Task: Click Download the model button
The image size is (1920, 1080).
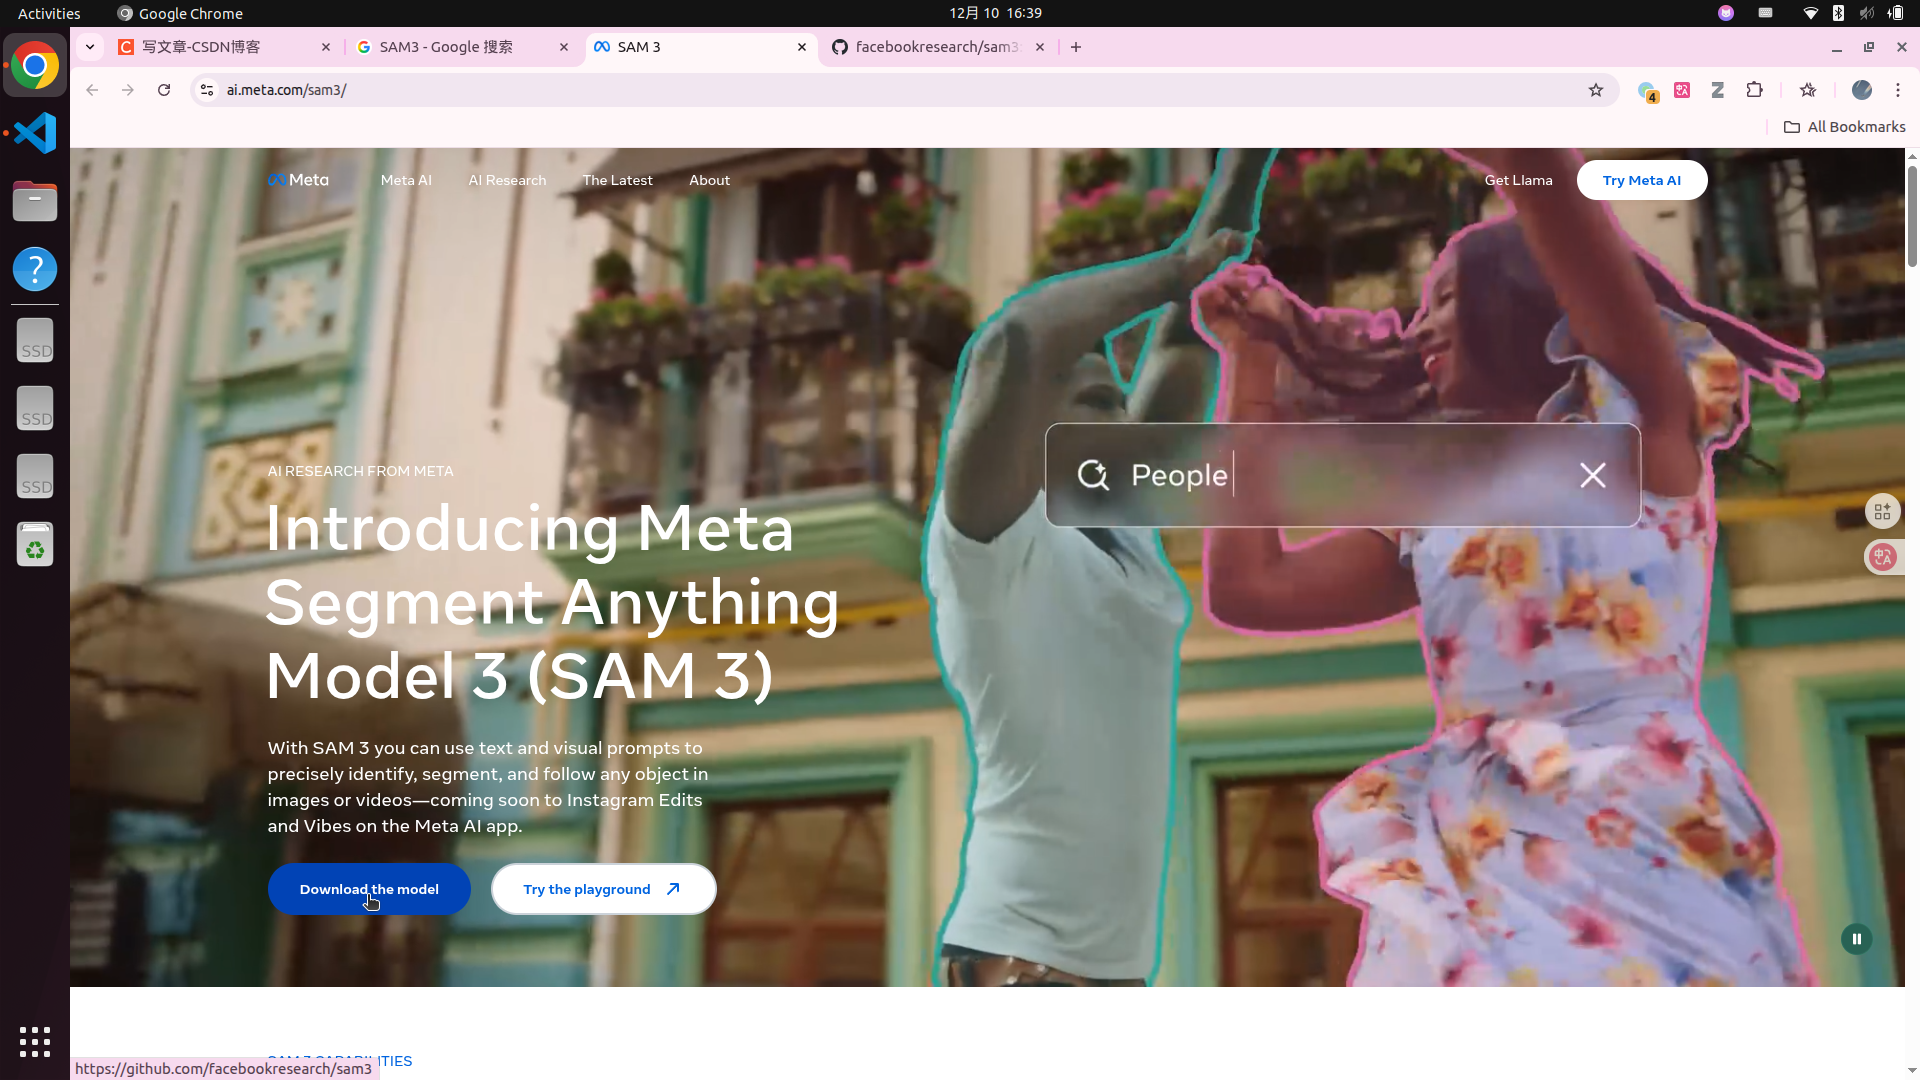Action: tap(369, 889)
